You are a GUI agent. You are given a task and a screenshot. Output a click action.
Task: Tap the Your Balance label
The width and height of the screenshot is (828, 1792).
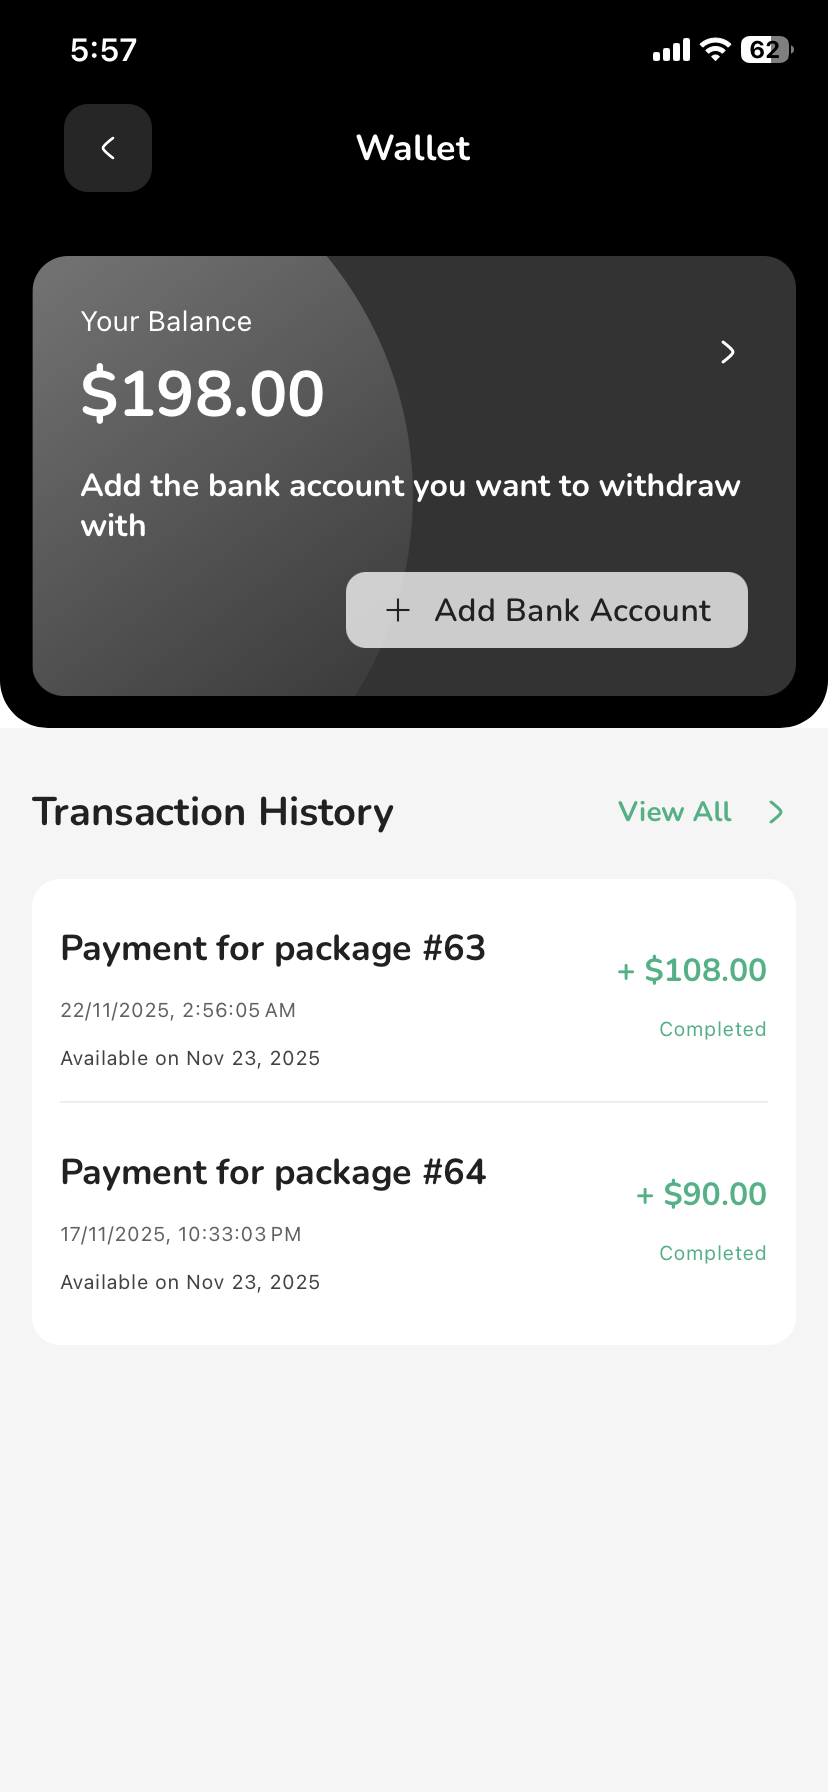click(166, 321)
